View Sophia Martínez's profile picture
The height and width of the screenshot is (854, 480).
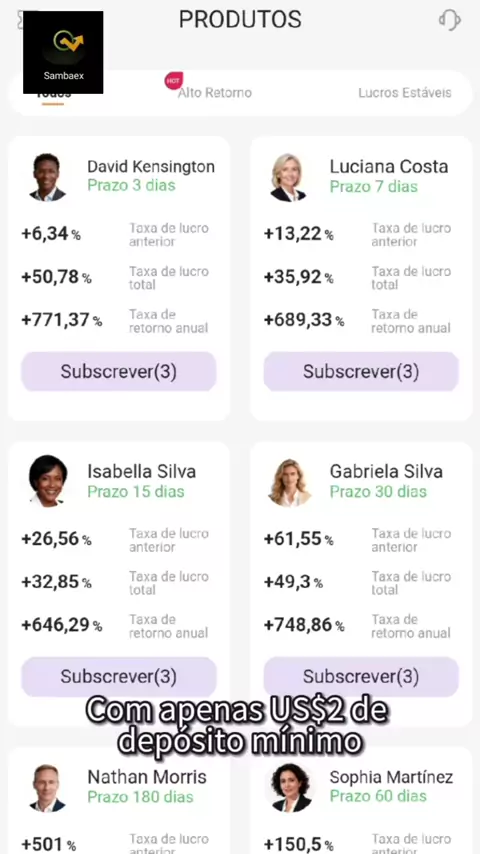click(x=291, y=788)
